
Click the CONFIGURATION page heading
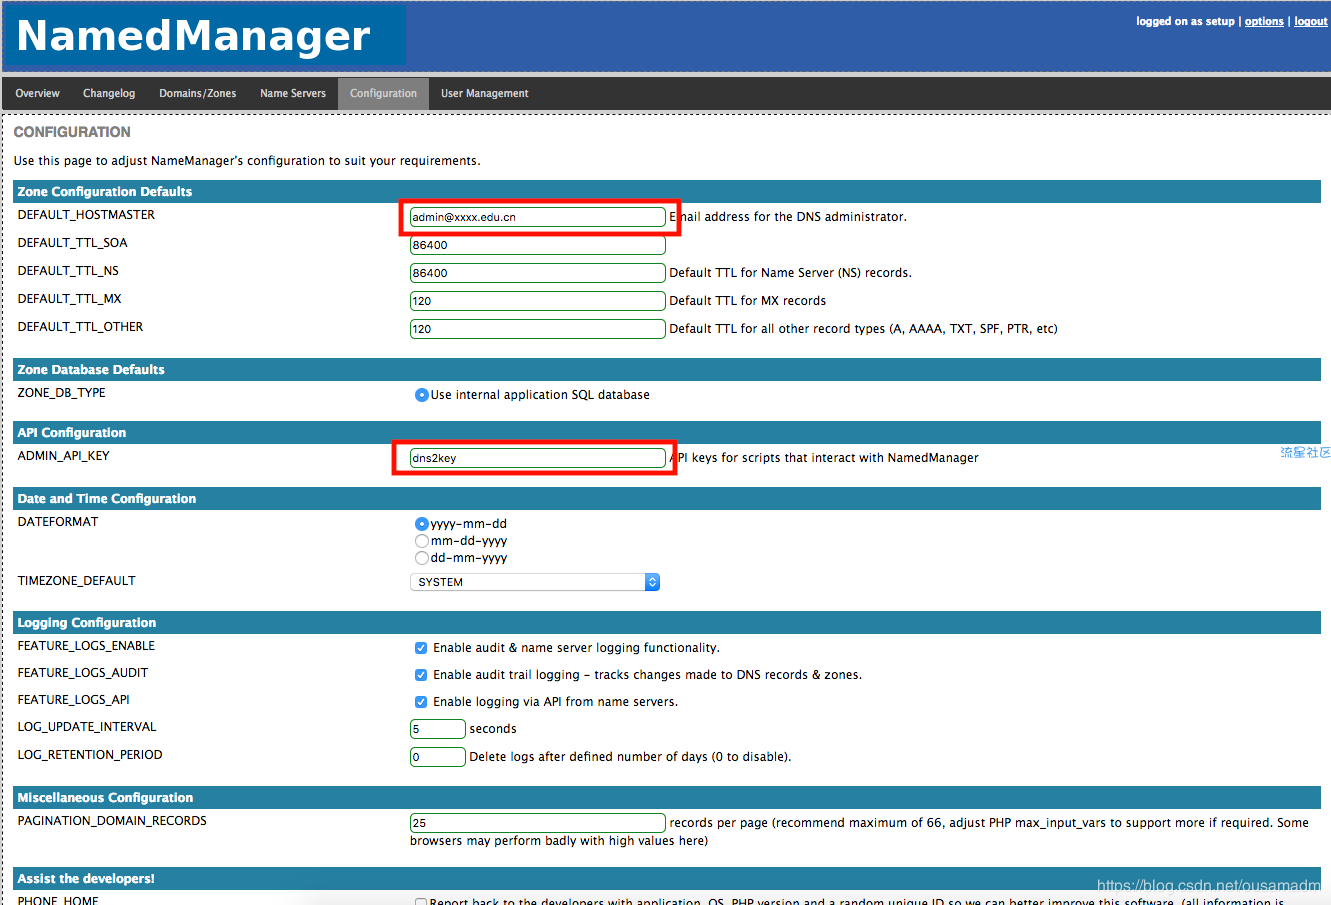pyautogui.click(x=72, y=132)
